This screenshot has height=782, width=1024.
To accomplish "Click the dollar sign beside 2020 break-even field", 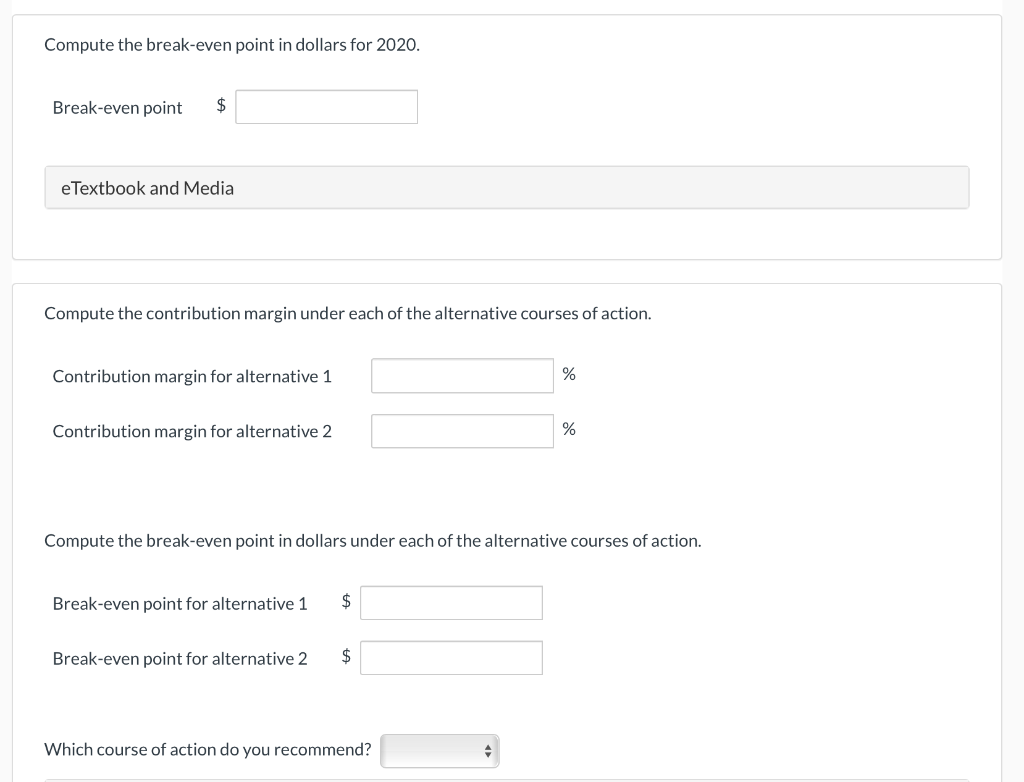I will (x=222, y=106).
